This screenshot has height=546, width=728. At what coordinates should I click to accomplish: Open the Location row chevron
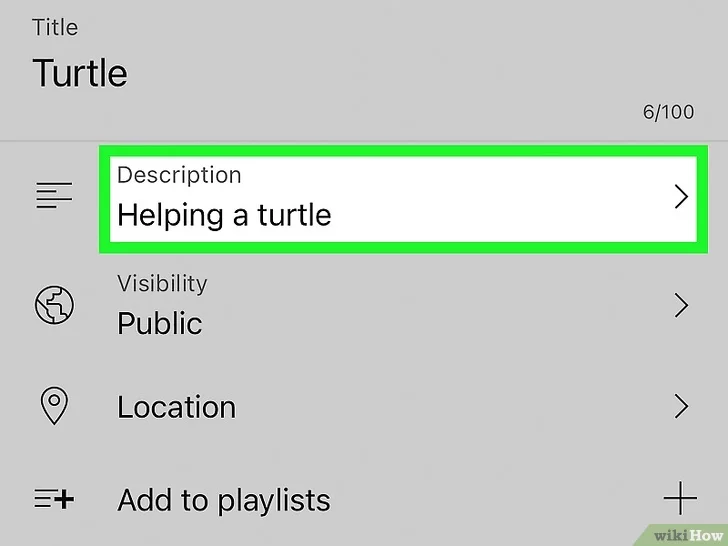click(681, 406)
